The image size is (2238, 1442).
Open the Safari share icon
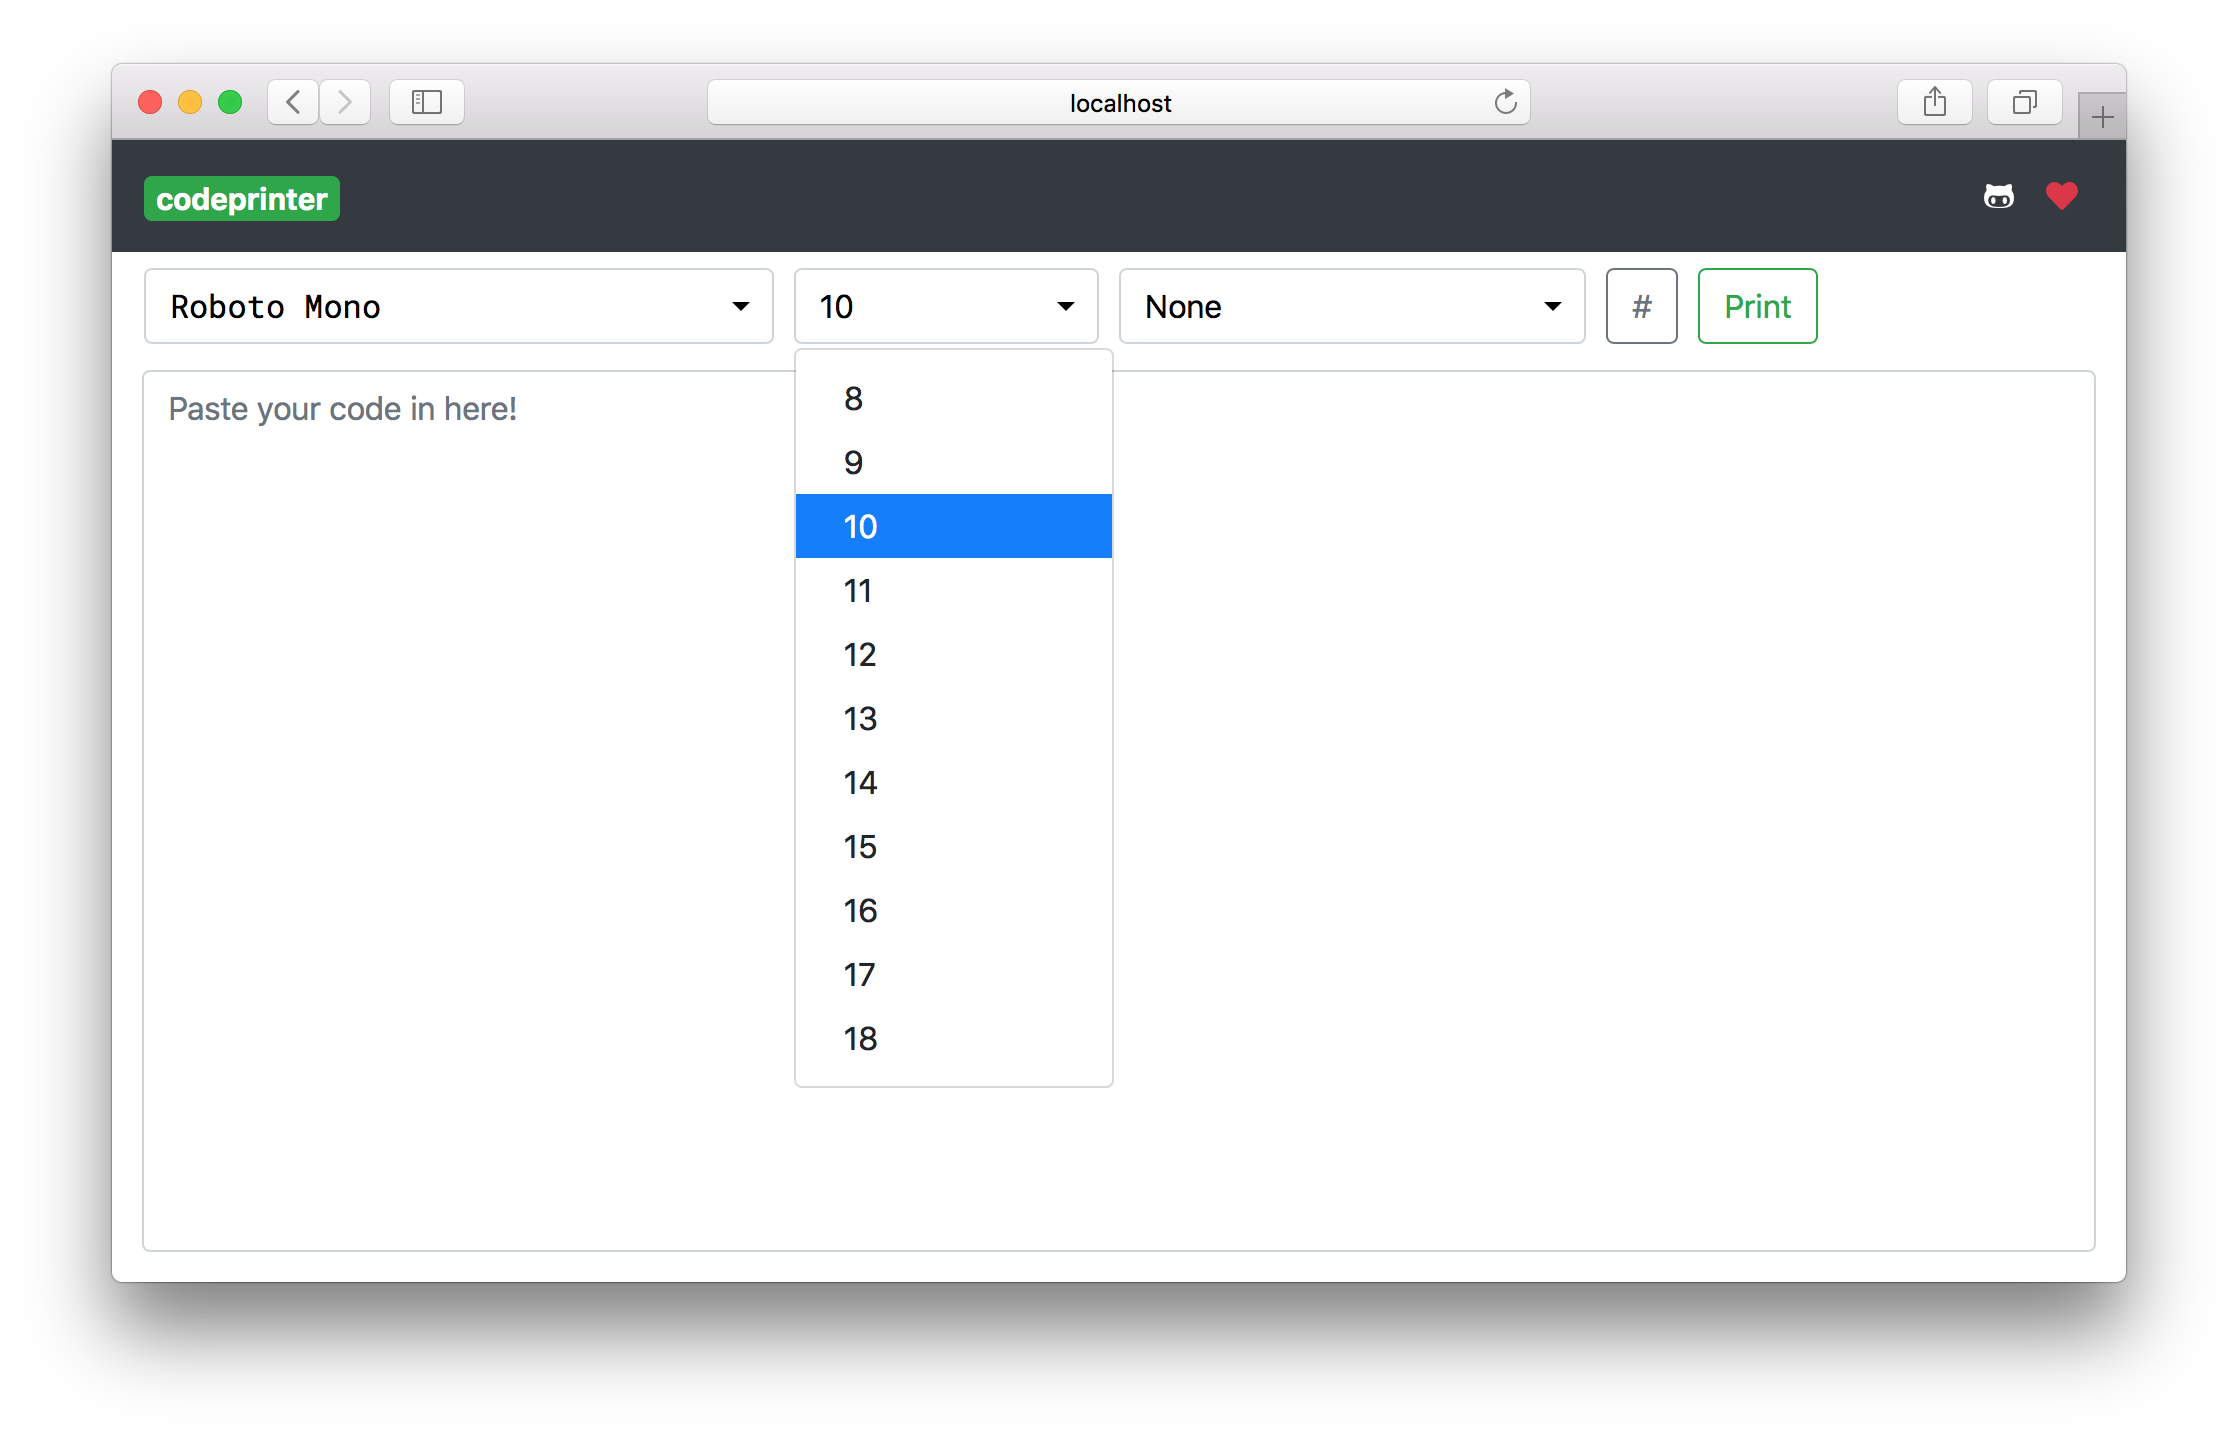pyautogui.click(x=1934, y=102)
